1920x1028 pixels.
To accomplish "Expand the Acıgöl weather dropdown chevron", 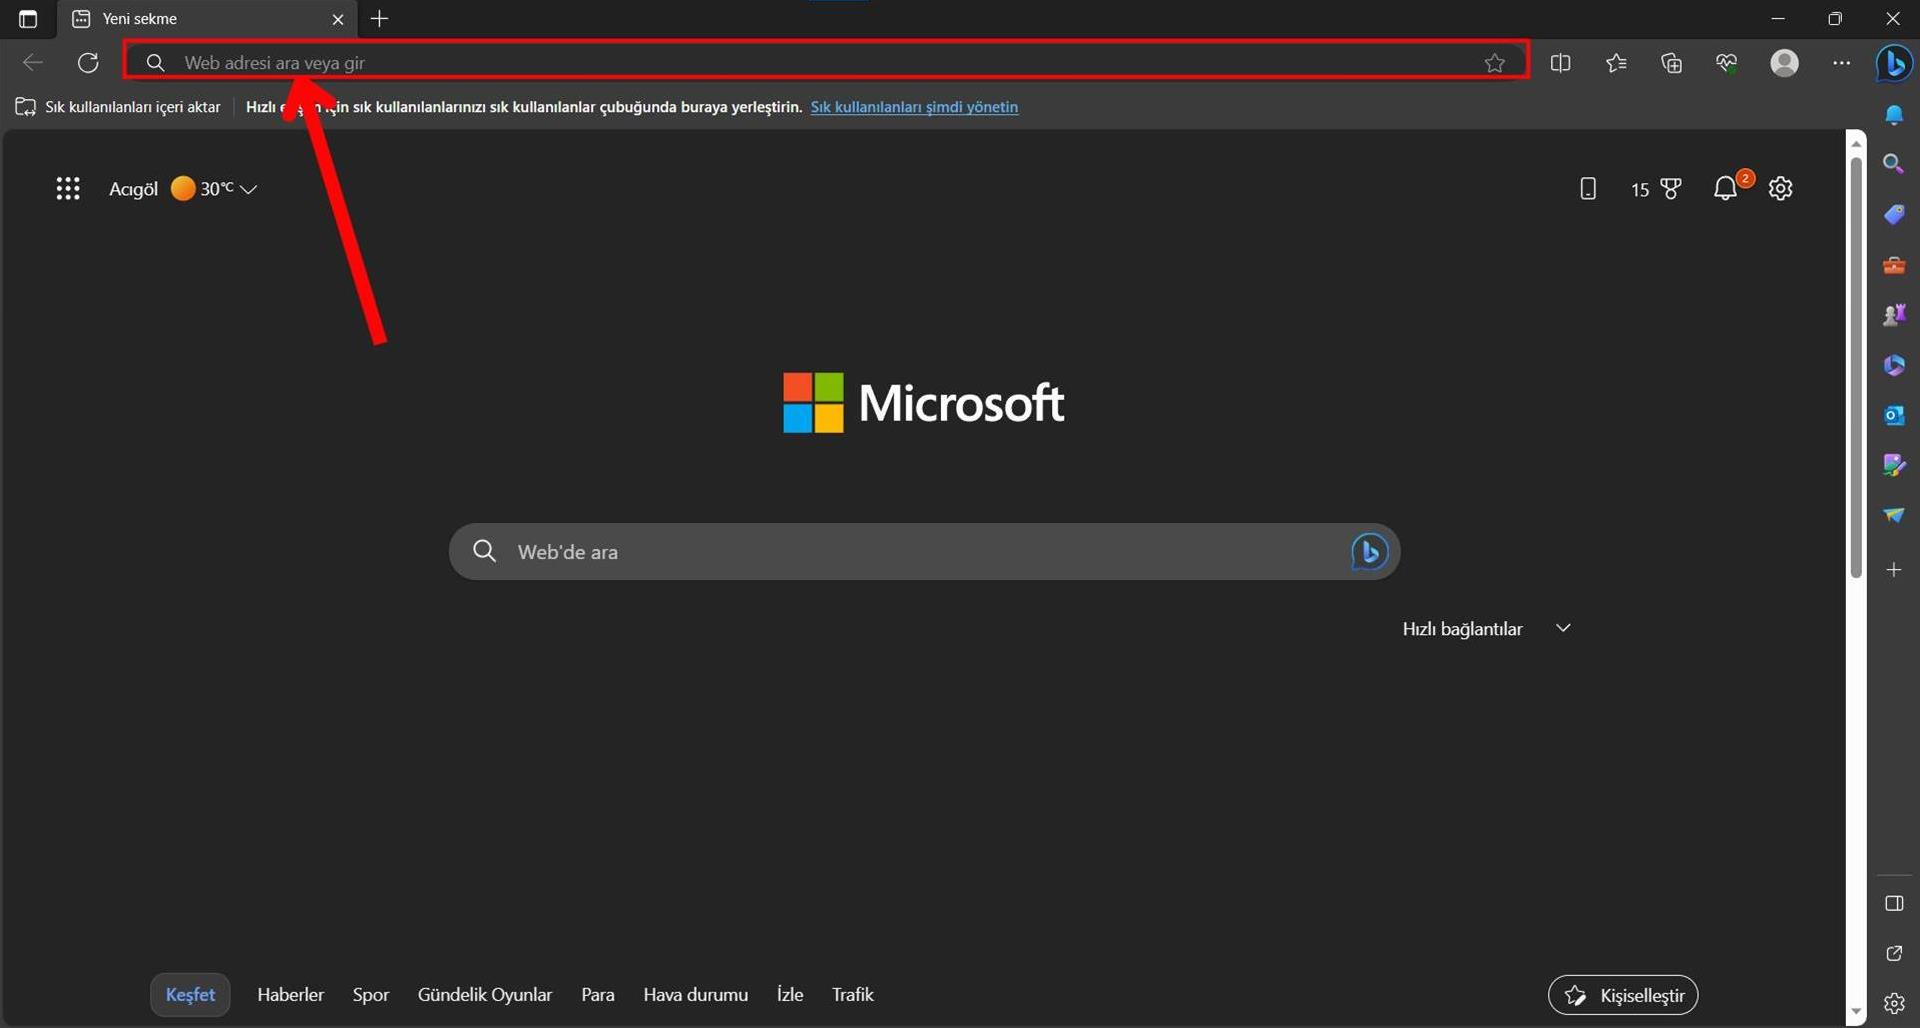I will [x=249, y=189].
